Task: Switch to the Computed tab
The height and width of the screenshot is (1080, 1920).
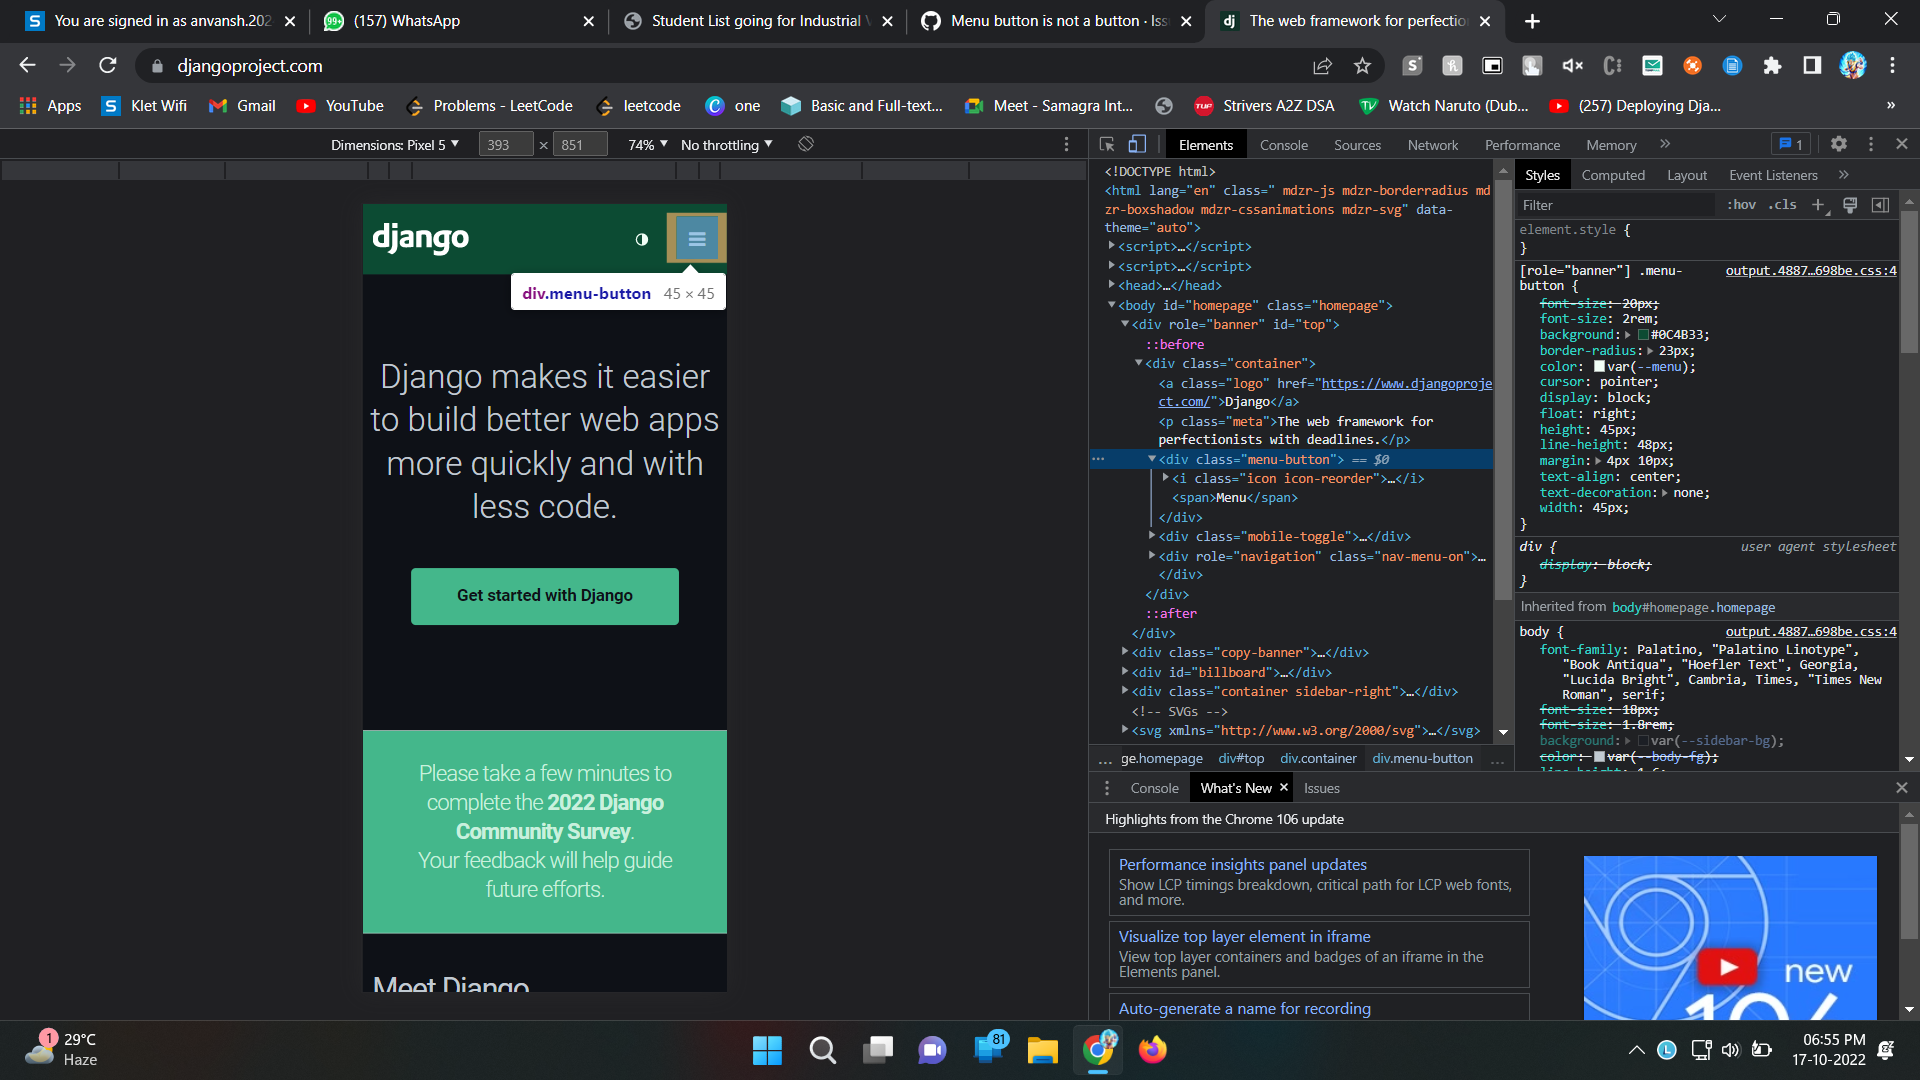Action: coord(1613,175)
